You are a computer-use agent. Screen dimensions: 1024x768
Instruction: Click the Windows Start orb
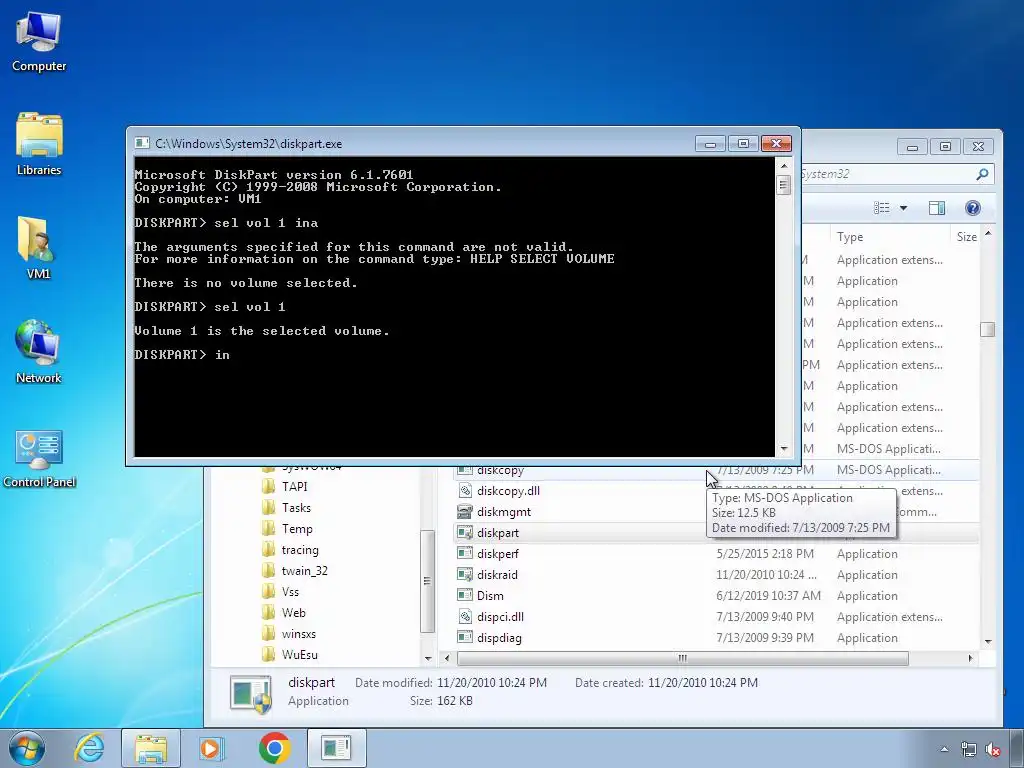point(26,748)
